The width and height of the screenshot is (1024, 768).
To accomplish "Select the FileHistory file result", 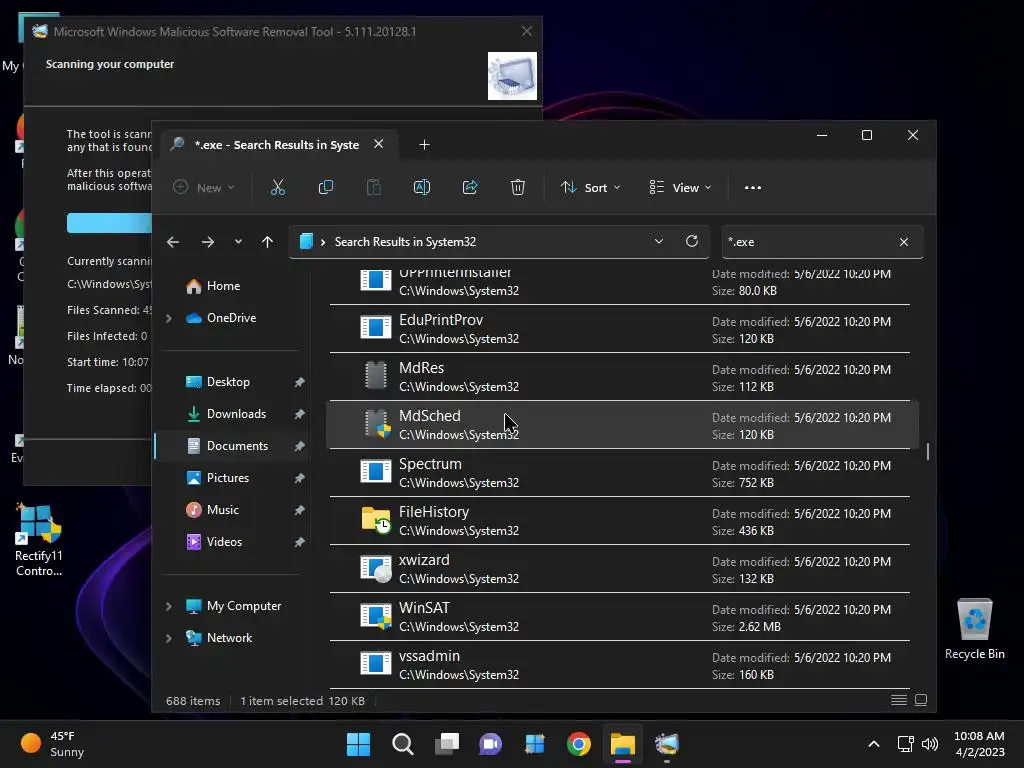I will [622, 521].
